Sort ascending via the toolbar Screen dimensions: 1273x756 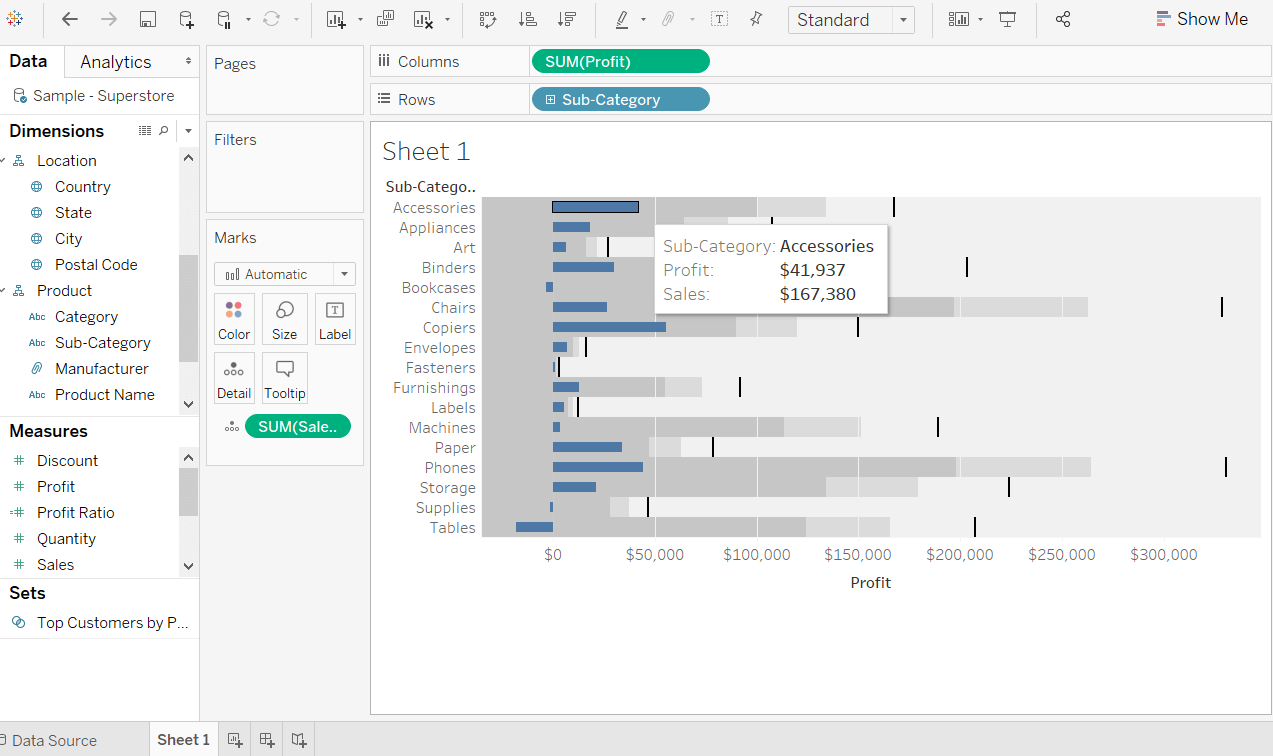point(528,19)
